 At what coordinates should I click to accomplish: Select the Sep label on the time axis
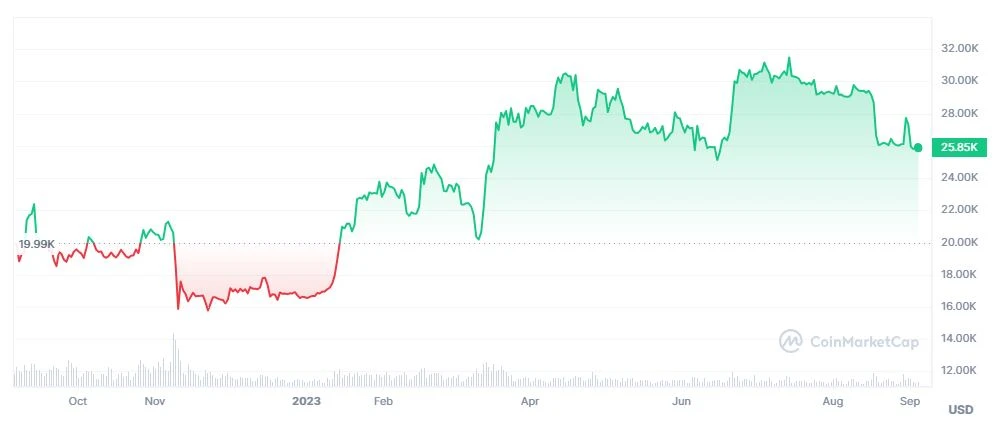coord(909,401)
